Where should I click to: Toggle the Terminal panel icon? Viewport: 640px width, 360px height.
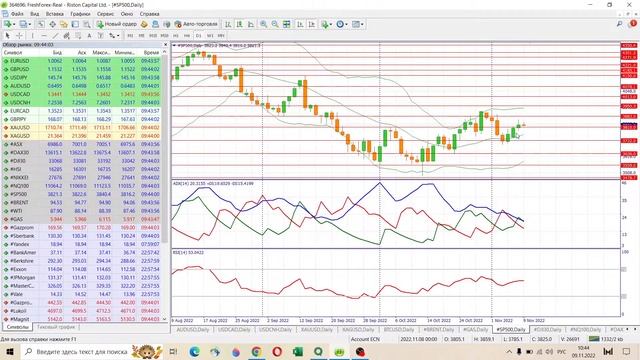click(x=75, y=24)
